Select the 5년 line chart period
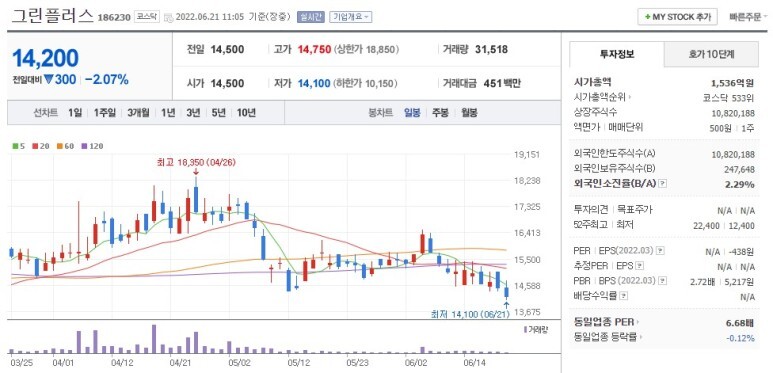The image size is (773, 373). pyautogui.click(x=218, y=113)
